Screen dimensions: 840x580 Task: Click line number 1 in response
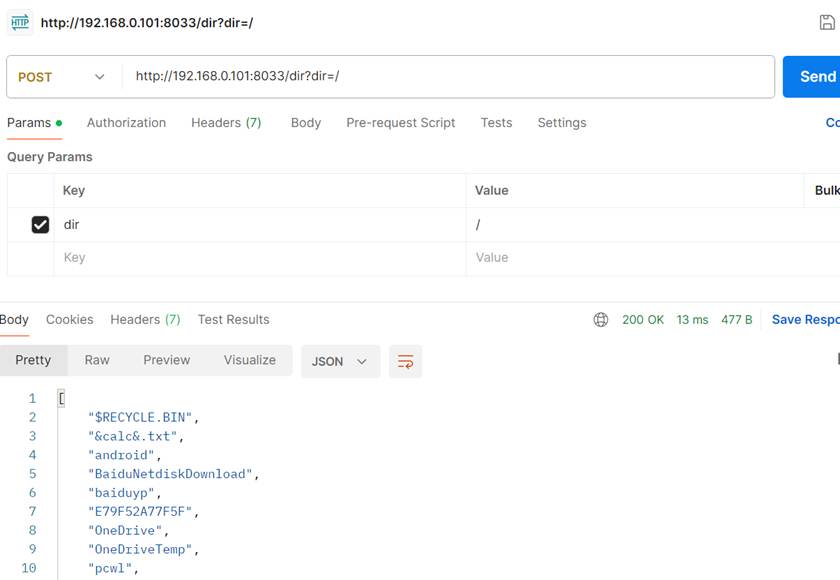(x=32, y=398)
